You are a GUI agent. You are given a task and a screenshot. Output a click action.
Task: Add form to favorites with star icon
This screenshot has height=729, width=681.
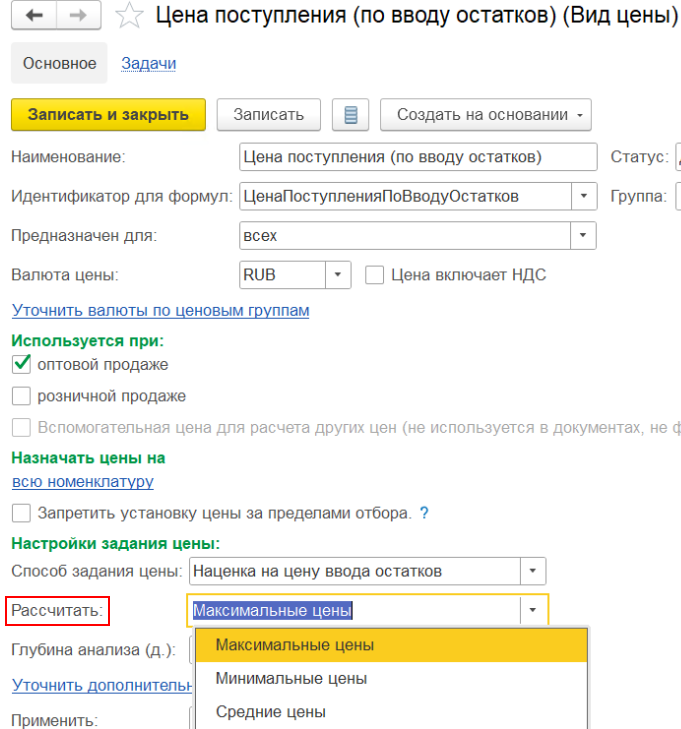128,16
